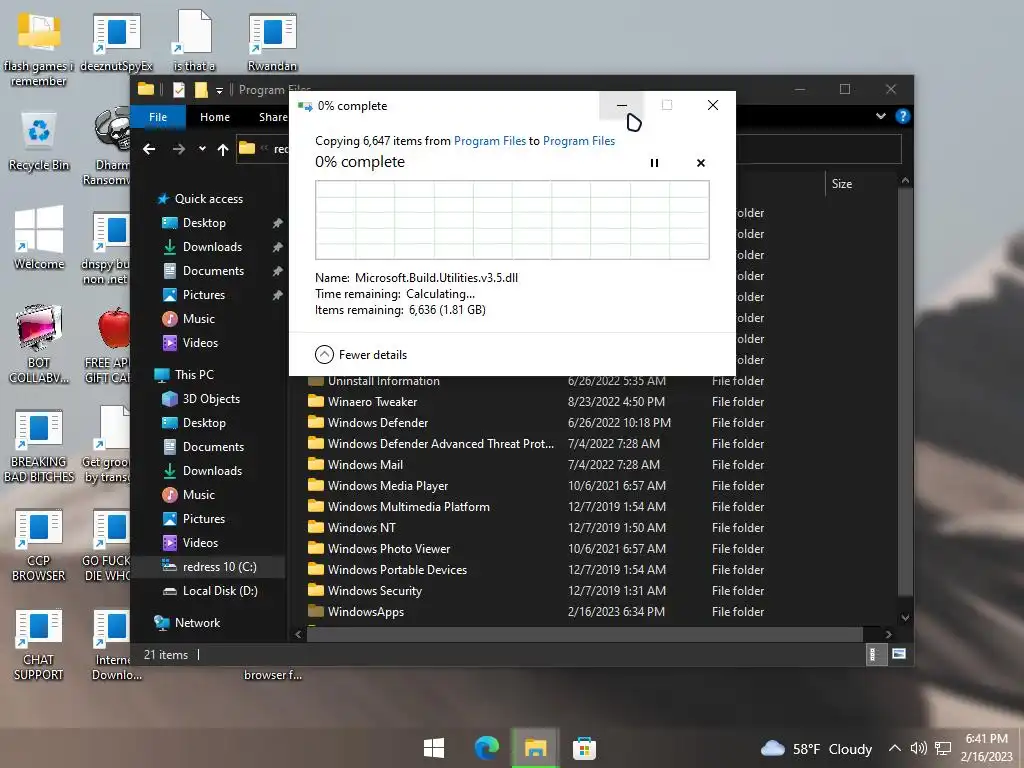Go up one folder level
The width and height of the screenshot is (1024, 768).
point(223,150)
